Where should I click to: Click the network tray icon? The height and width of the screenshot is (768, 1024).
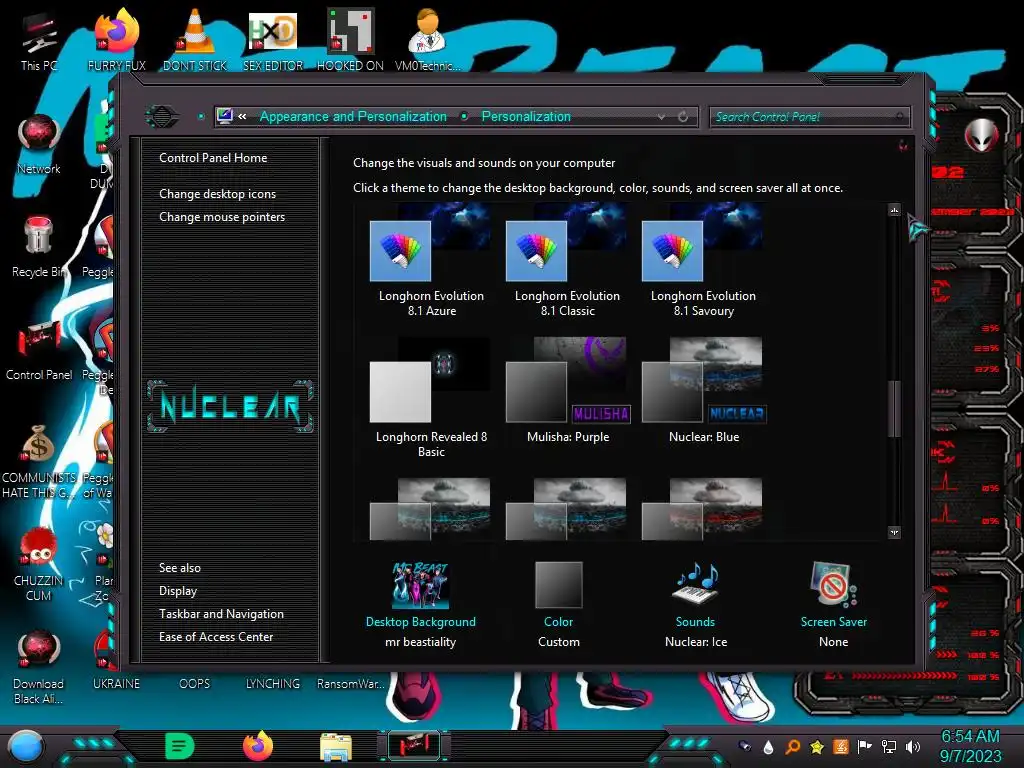click(x=889, y=746)
